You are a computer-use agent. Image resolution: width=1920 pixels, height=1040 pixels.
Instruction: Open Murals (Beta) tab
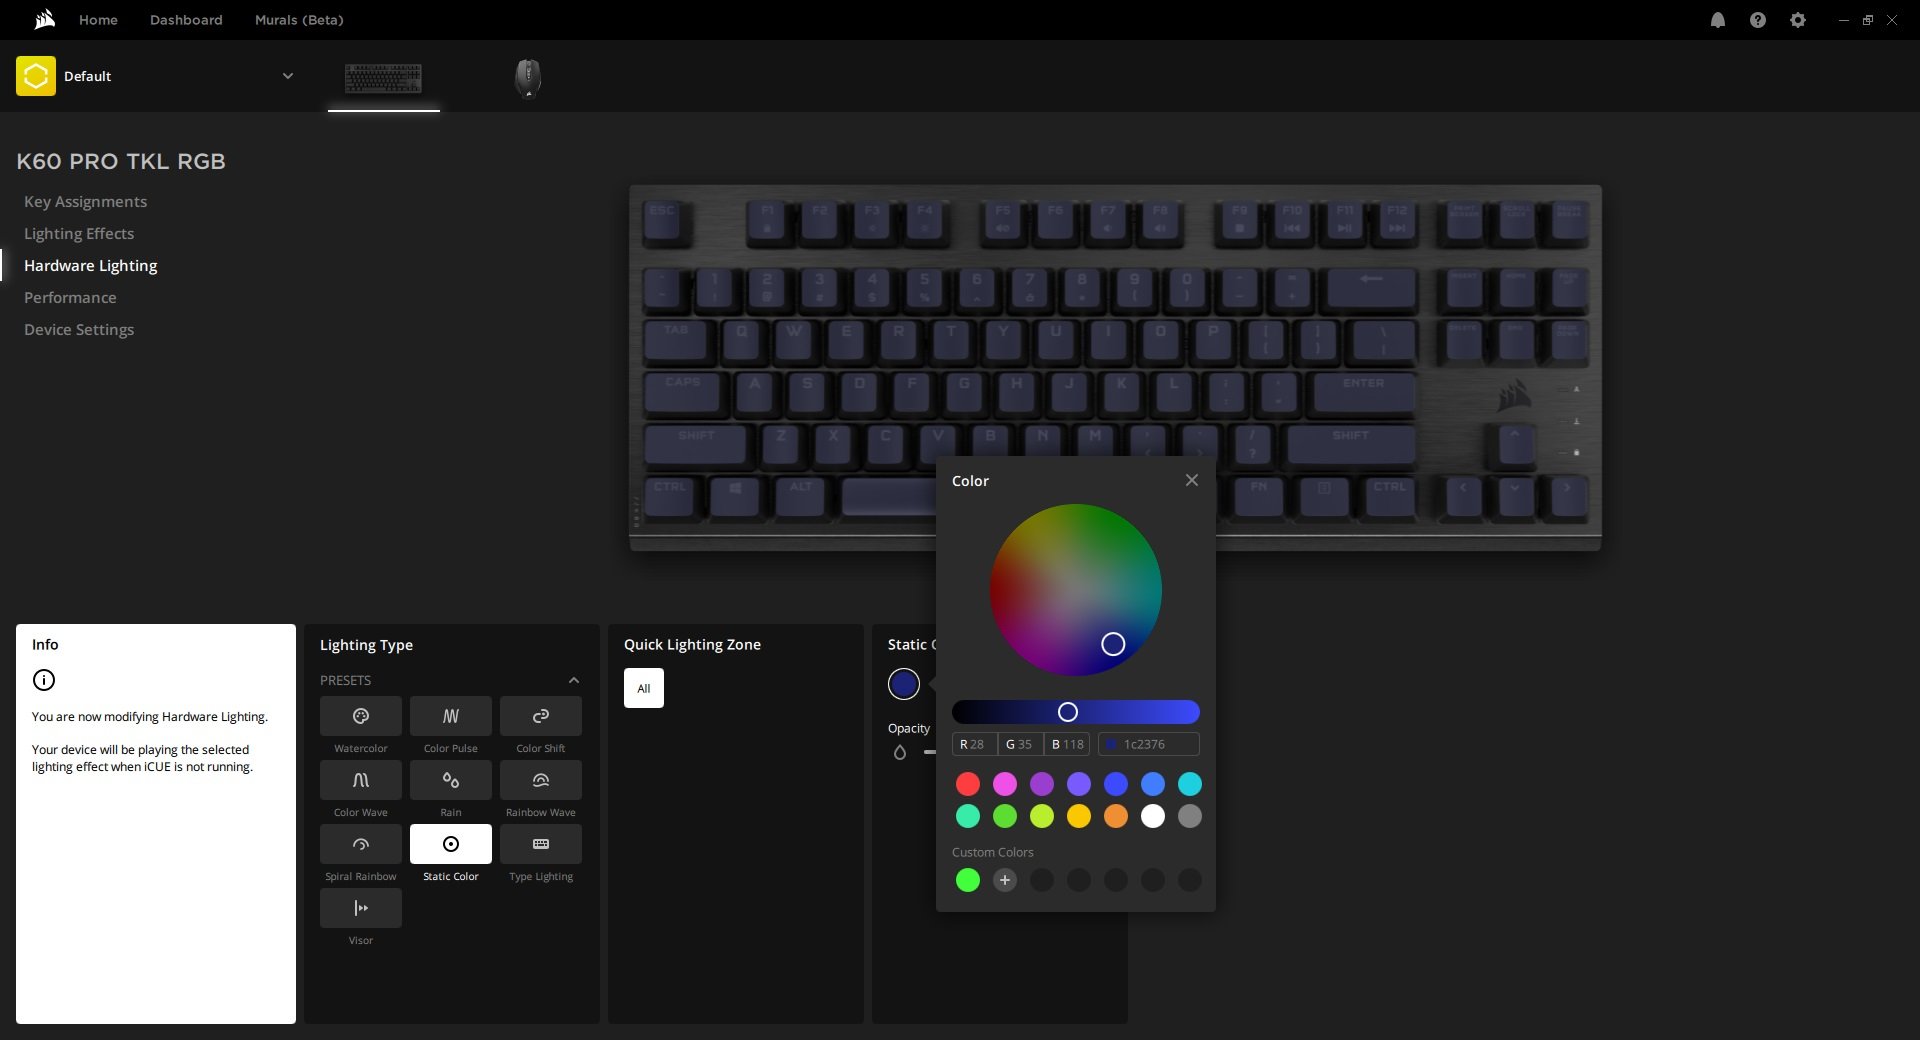(299, 20)
